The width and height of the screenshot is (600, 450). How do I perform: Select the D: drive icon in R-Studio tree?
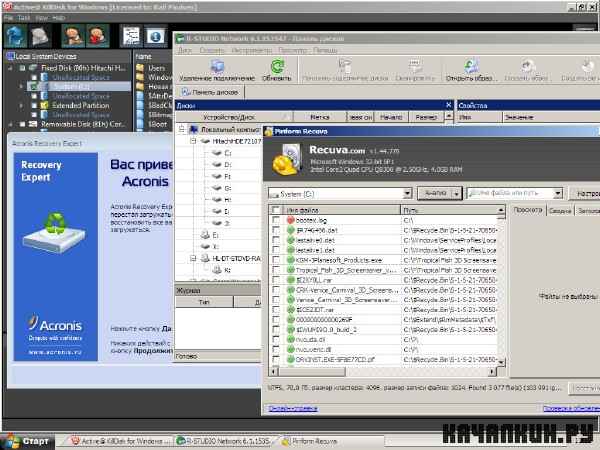[x=217, y=165]
